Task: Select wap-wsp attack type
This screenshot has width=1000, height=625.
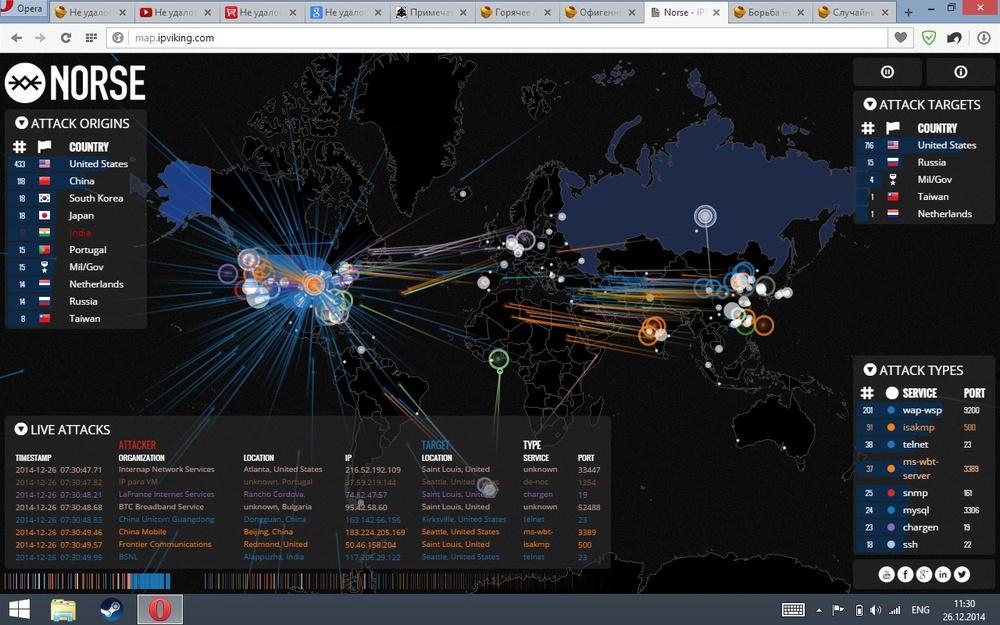Action: pyautogui.click(x=924, y=411)
